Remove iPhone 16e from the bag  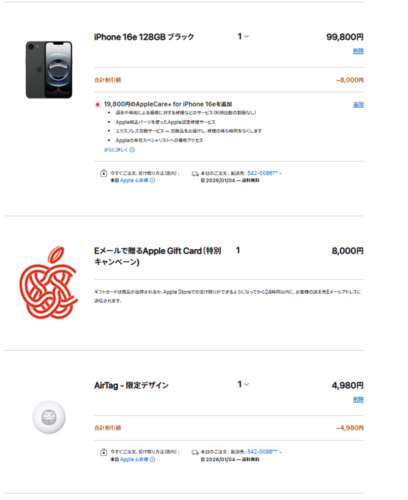pos(358,51)
